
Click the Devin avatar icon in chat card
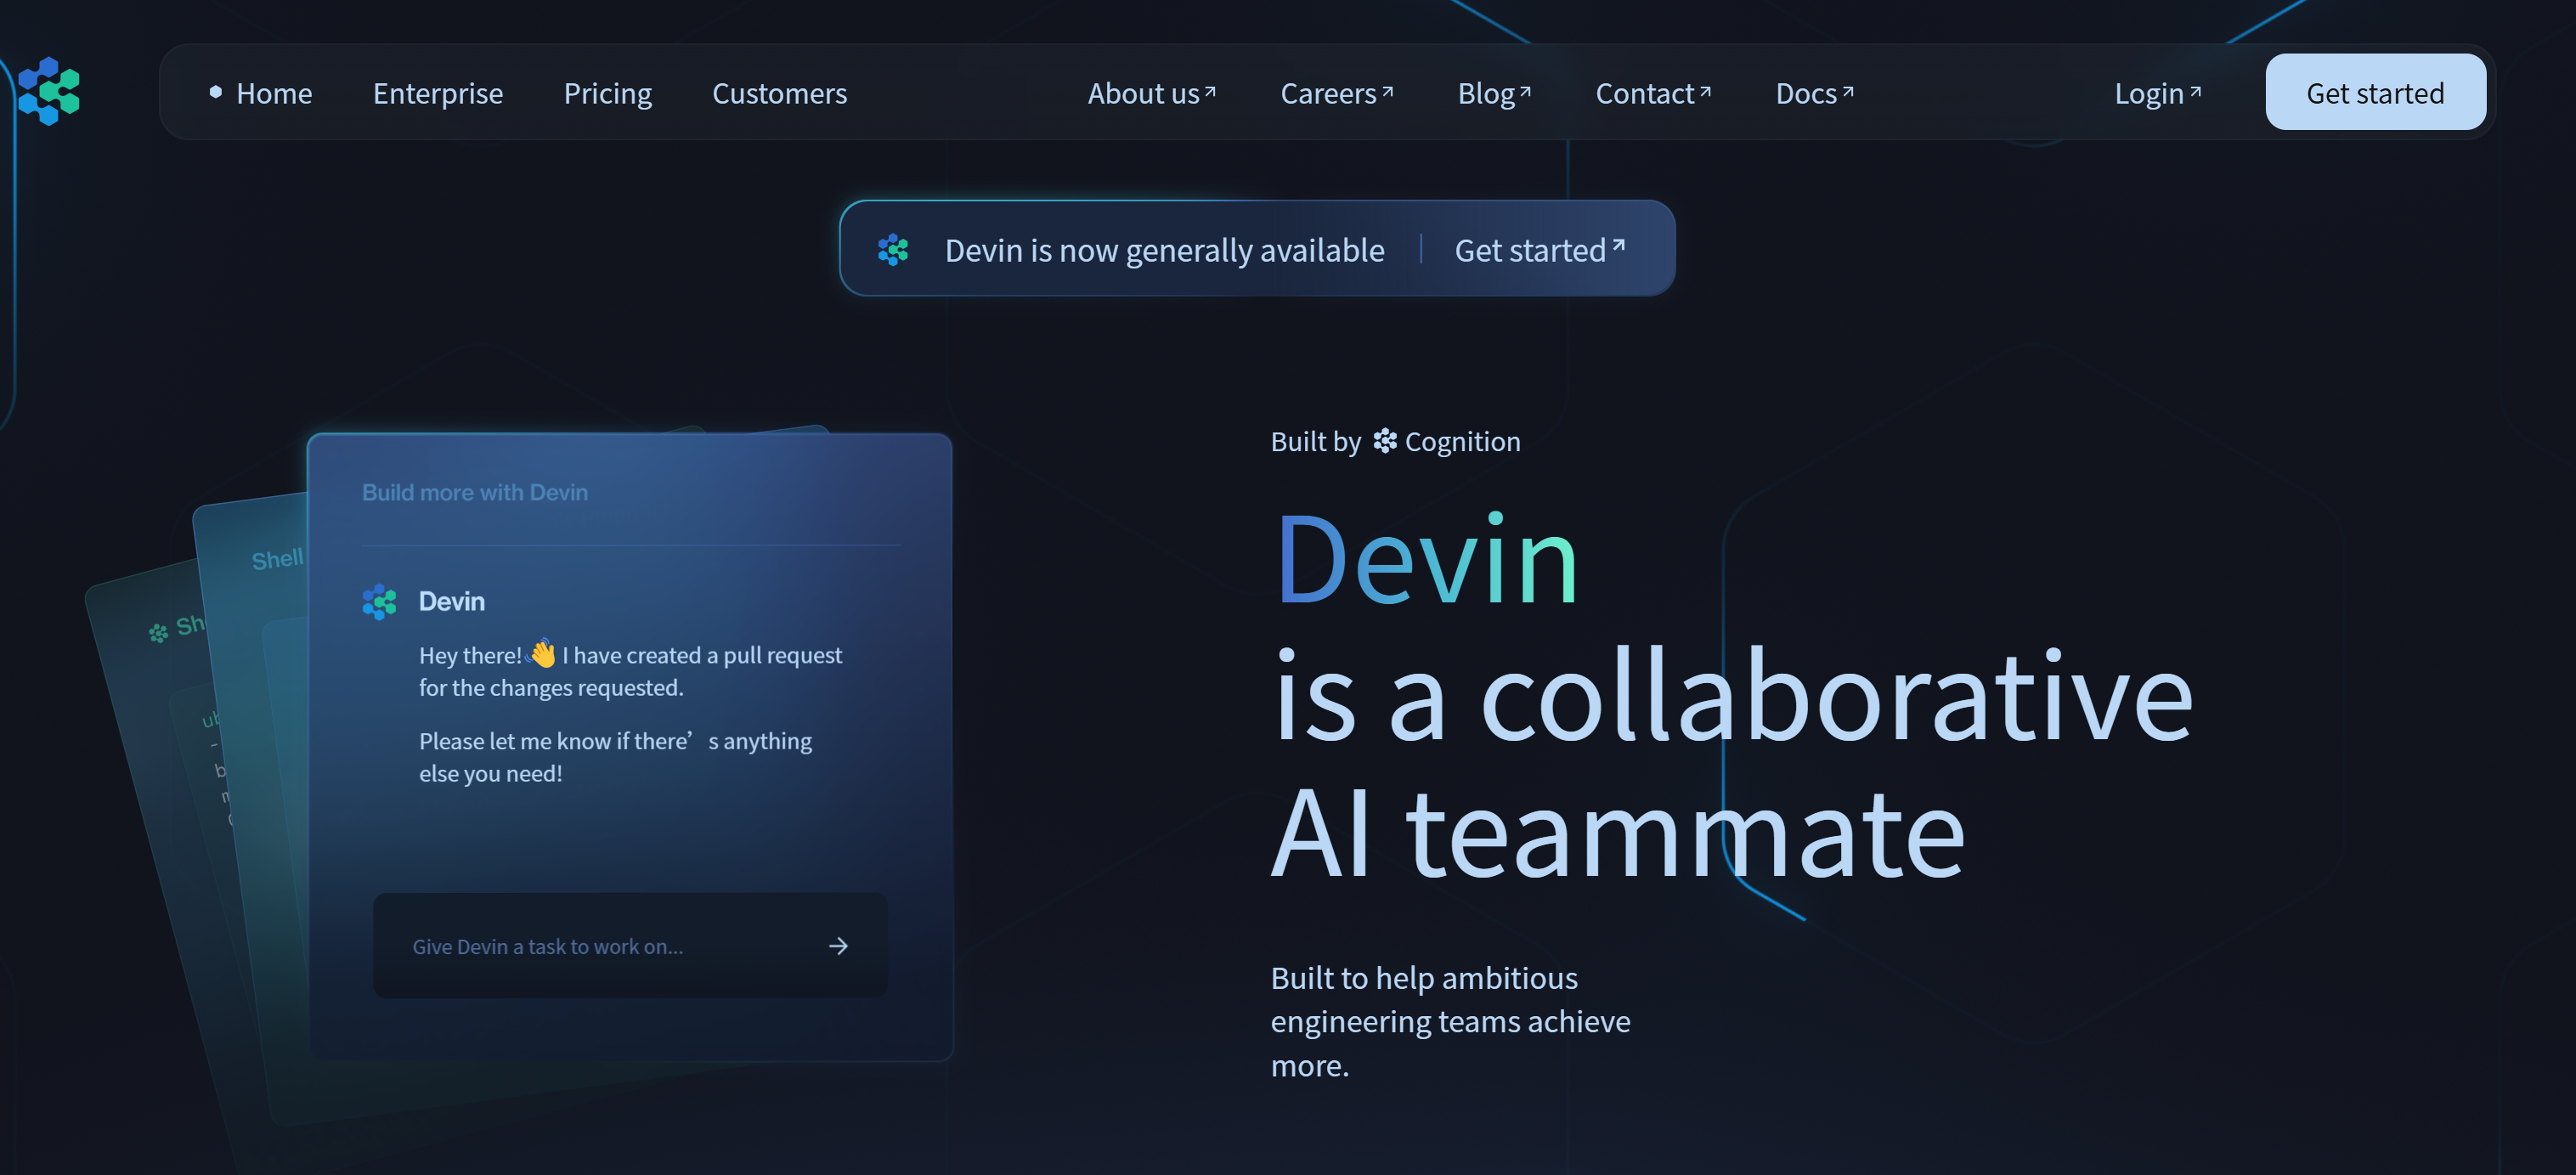[x=379, y=601]
